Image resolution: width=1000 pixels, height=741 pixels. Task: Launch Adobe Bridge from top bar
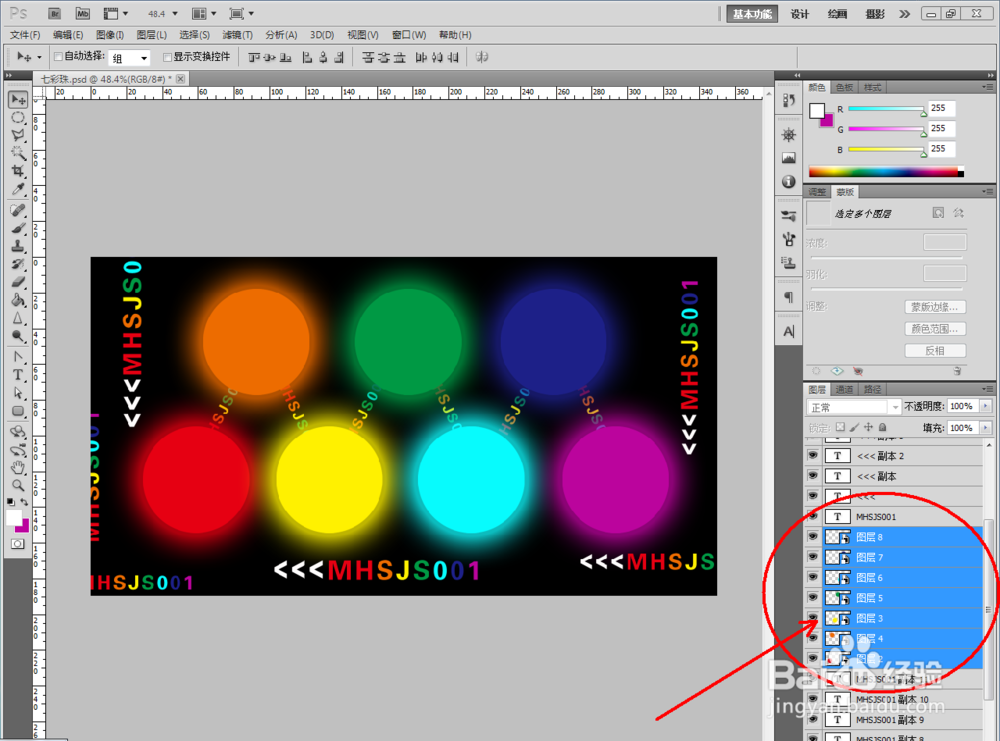(55, 13)
